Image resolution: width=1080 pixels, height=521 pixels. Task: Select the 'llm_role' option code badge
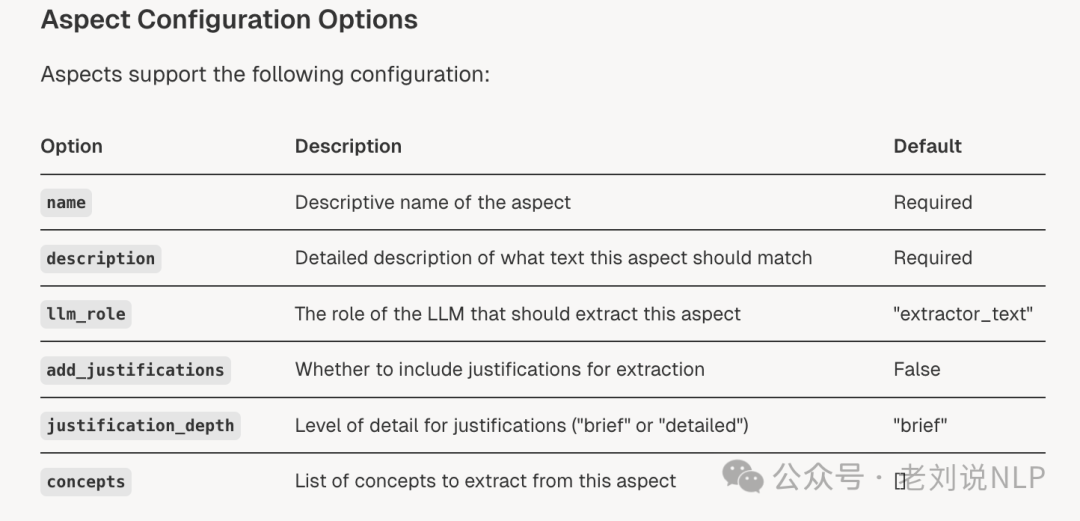click(x=86, y=314)
